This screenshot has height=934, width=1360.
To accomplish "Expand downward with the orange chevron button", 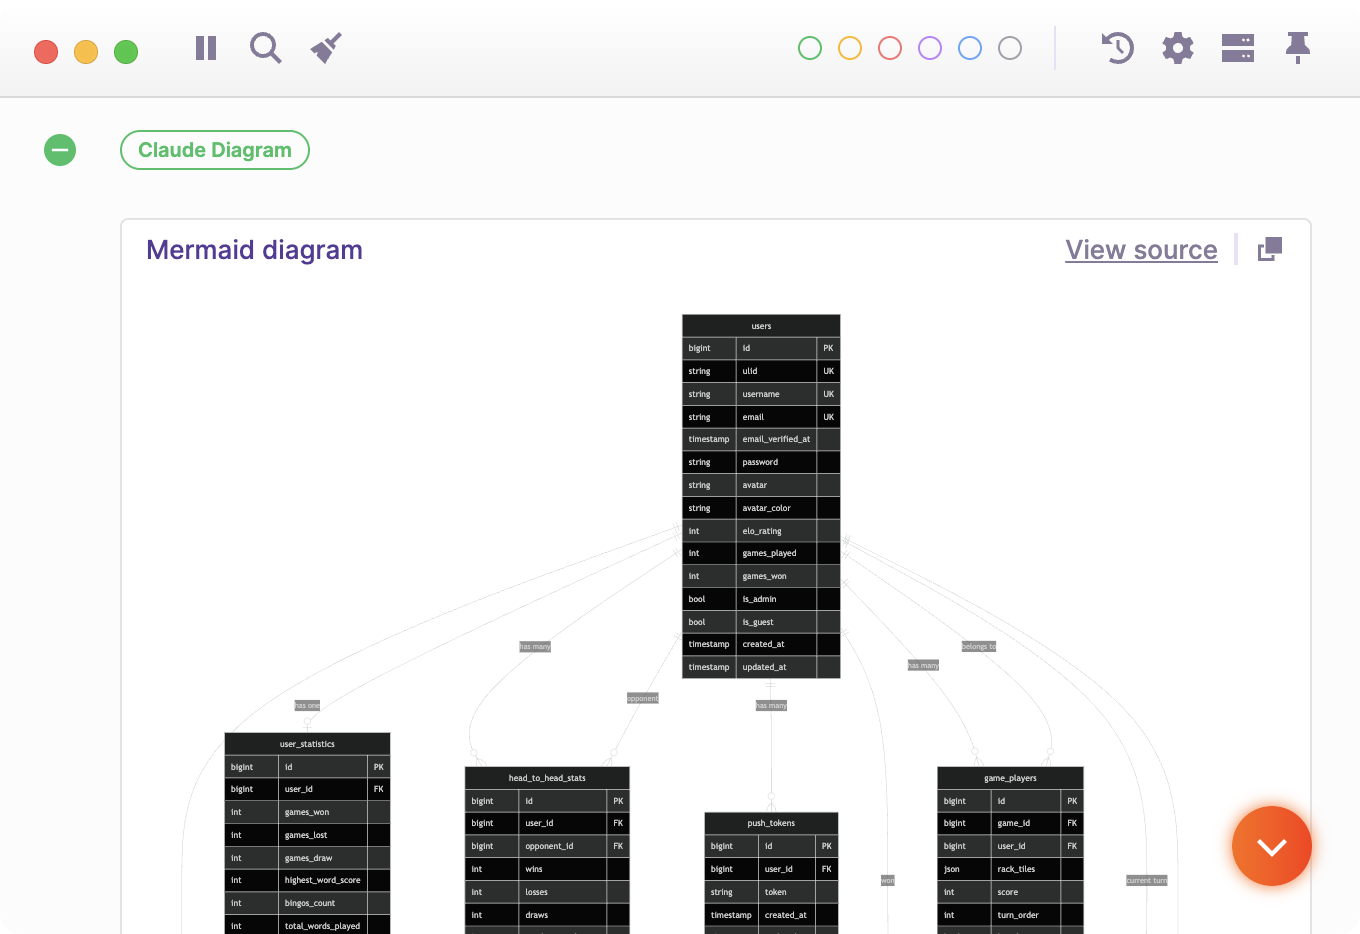I will 1271,846.
